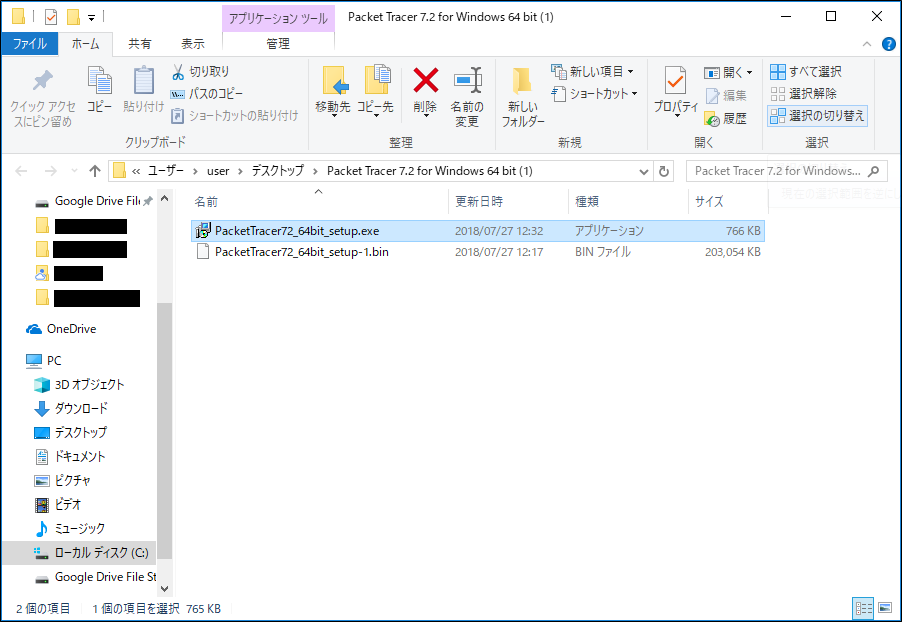Cut the selected file with the scissors

[201, 72]
